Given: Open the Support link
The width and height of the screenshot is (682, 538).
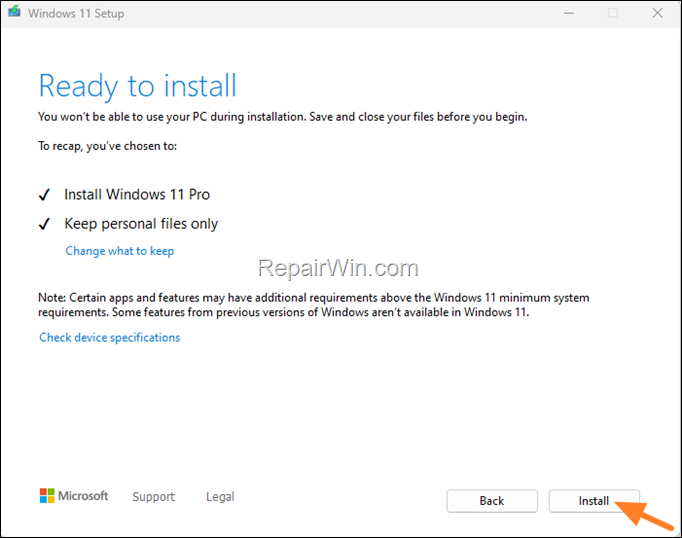Looking at the screenshot, I should pyautogui.click(x=154, y=497).
